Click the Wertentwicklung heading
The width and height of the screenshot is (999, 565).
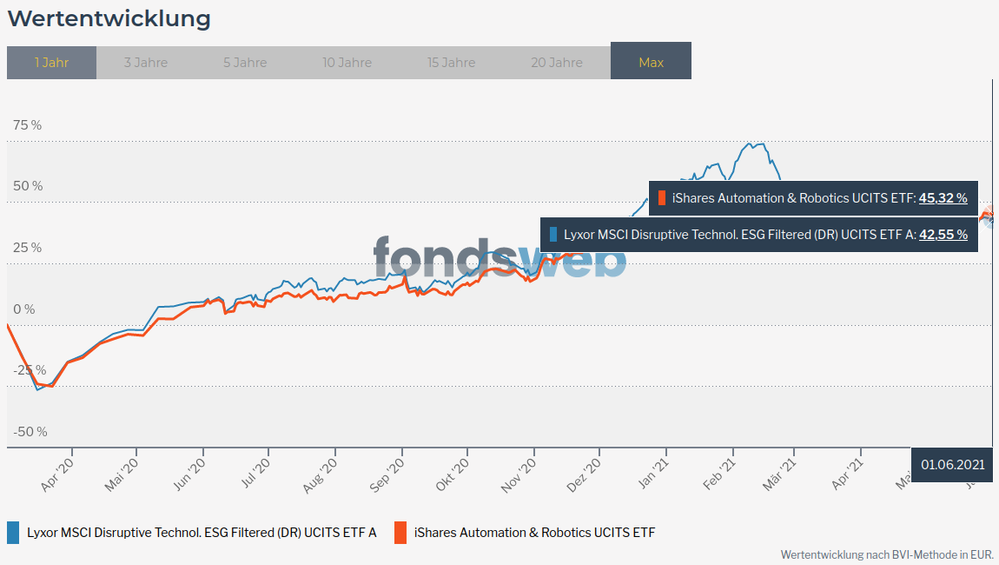[109, 18]
